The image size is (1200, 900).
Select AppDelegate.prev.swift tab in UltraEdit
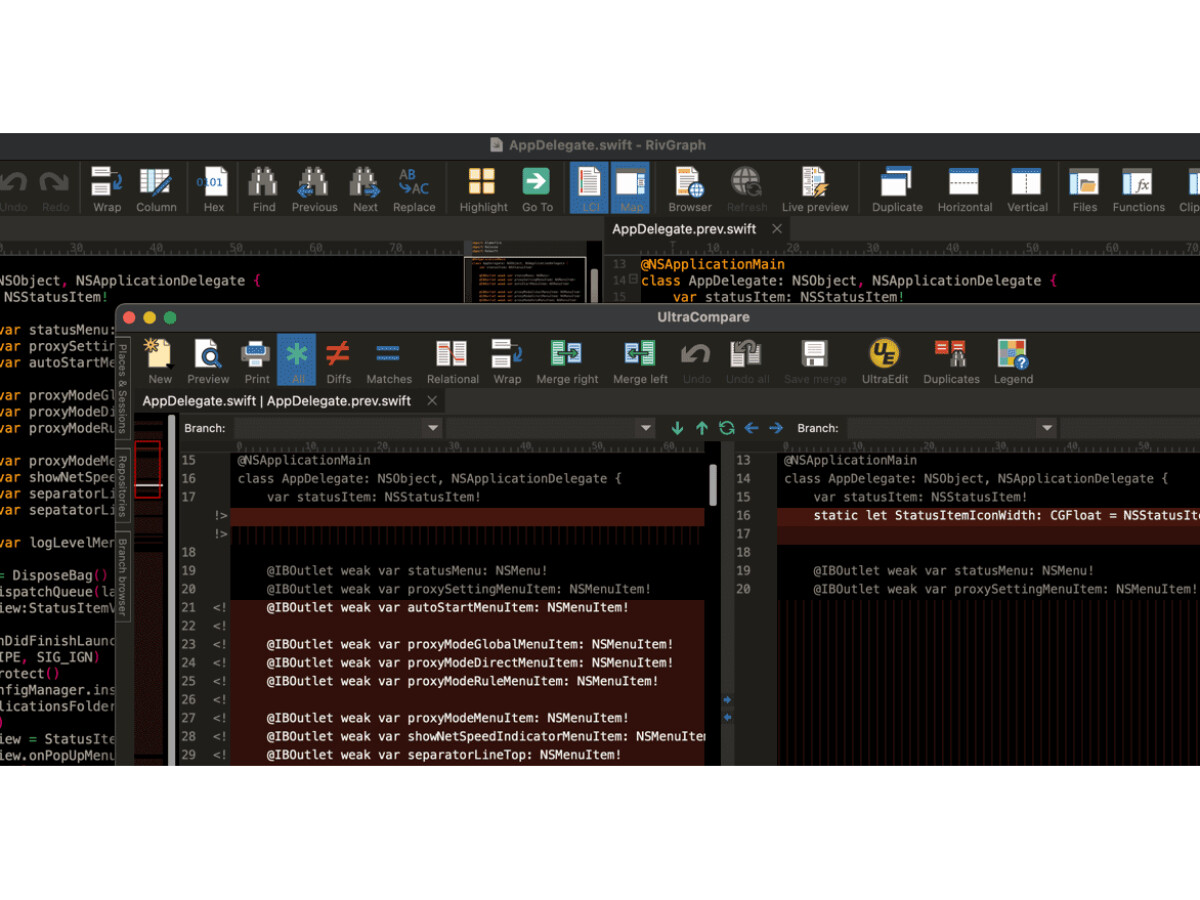[684, 229]
